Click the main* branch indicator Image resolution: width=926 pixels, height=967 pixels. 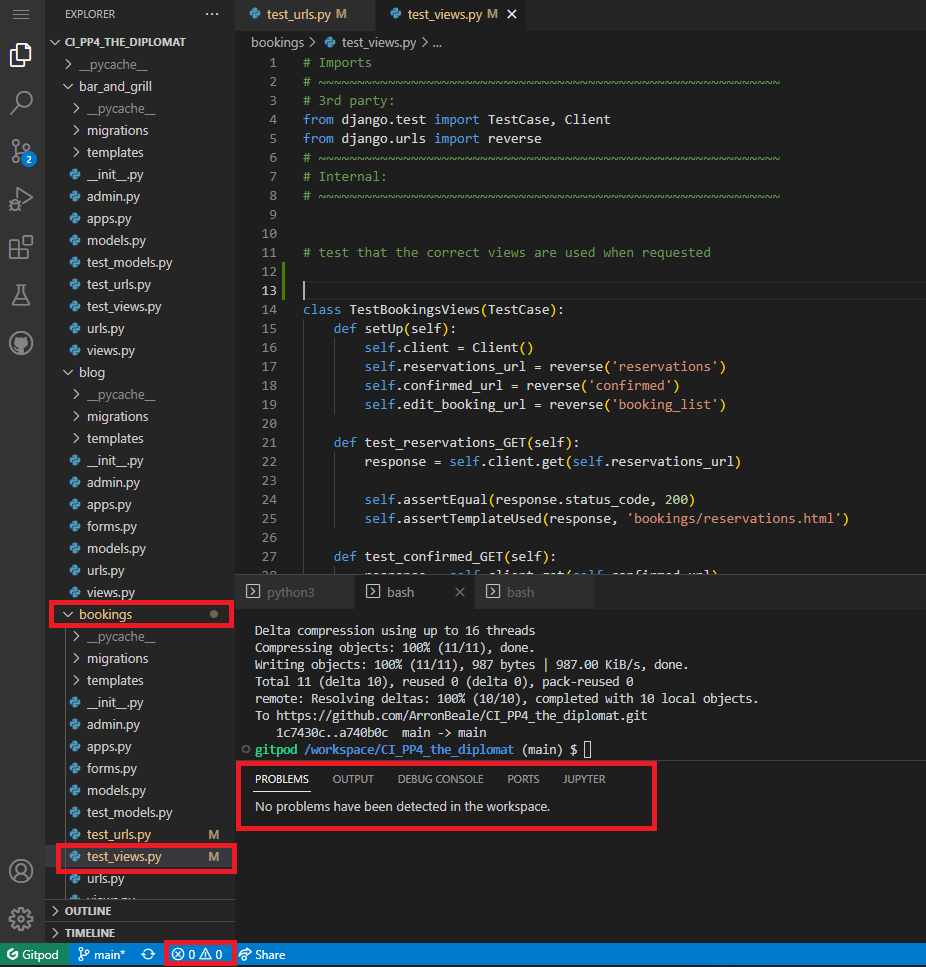pyautogui.click(x=102, y=955)
